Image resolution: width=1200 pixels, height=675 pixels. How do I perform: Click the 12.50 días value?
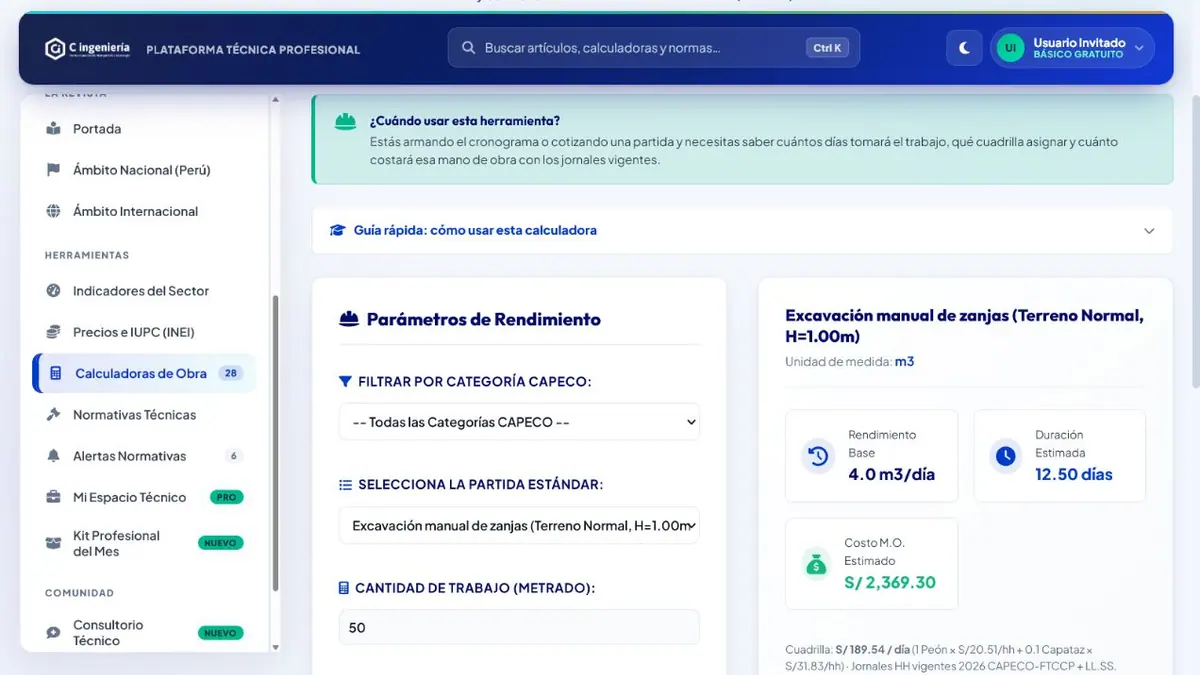1074,474
